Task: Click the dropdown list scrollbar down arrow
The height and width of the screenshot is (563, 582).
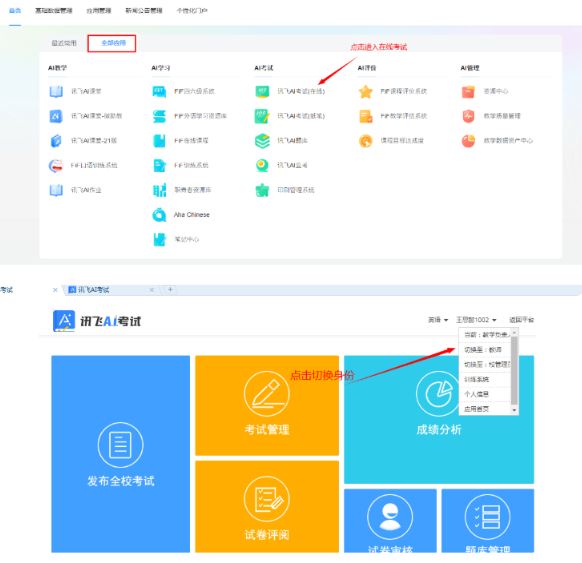Action: 514,410
